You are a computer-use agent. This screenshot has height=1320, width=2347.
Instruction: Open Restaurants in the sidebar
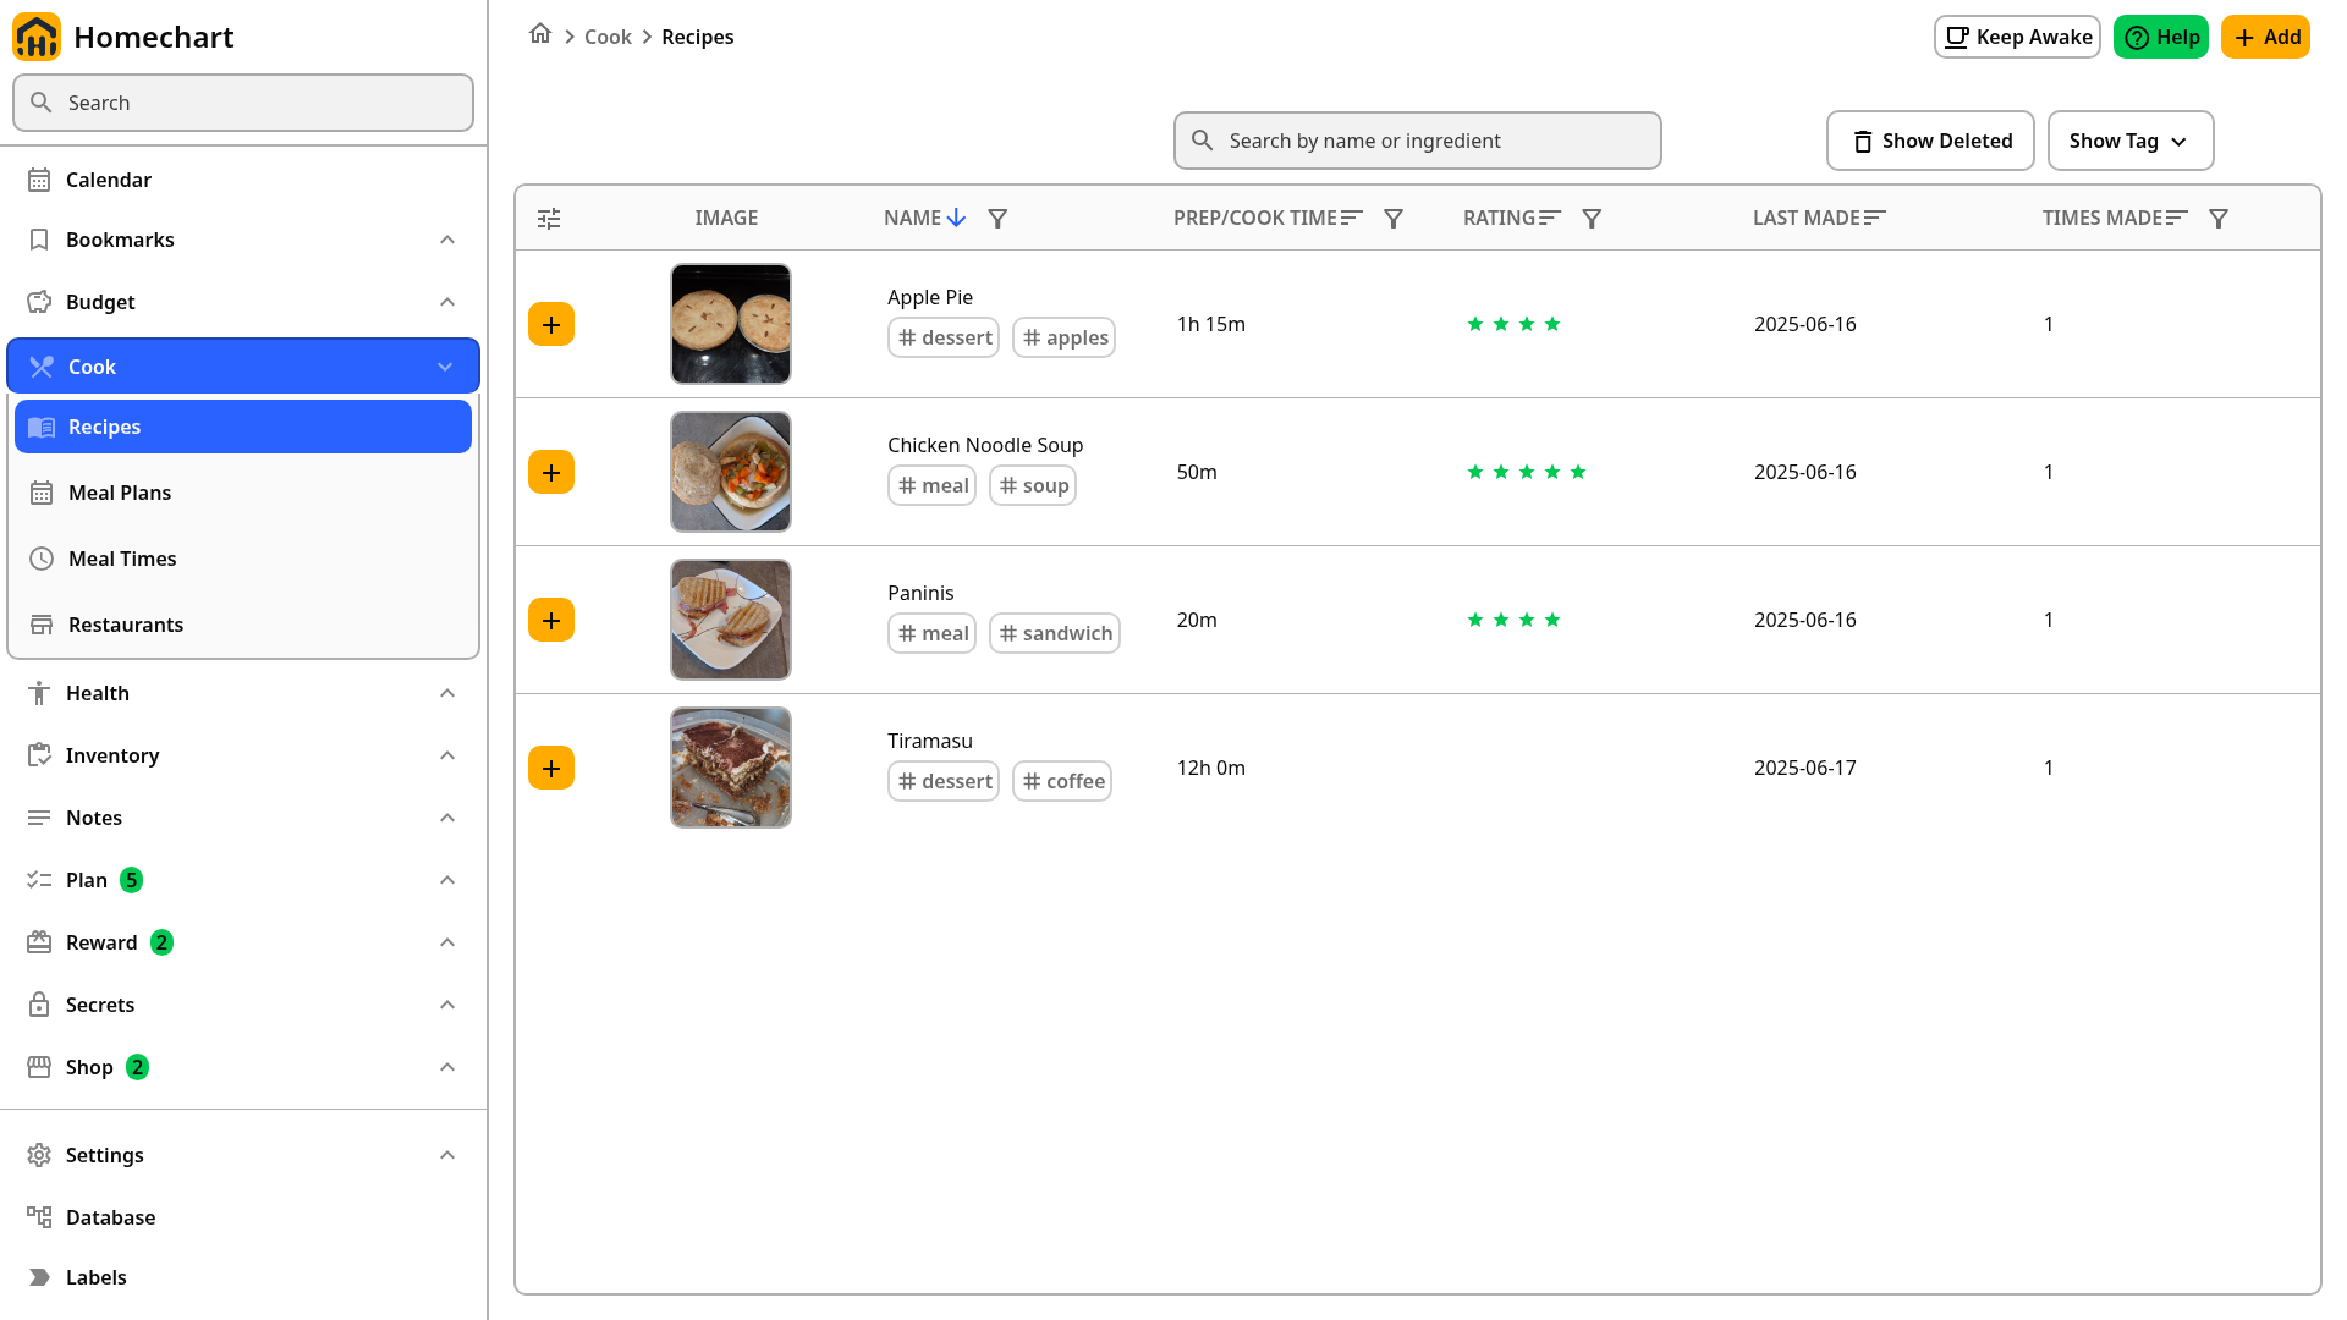(243, 625)
